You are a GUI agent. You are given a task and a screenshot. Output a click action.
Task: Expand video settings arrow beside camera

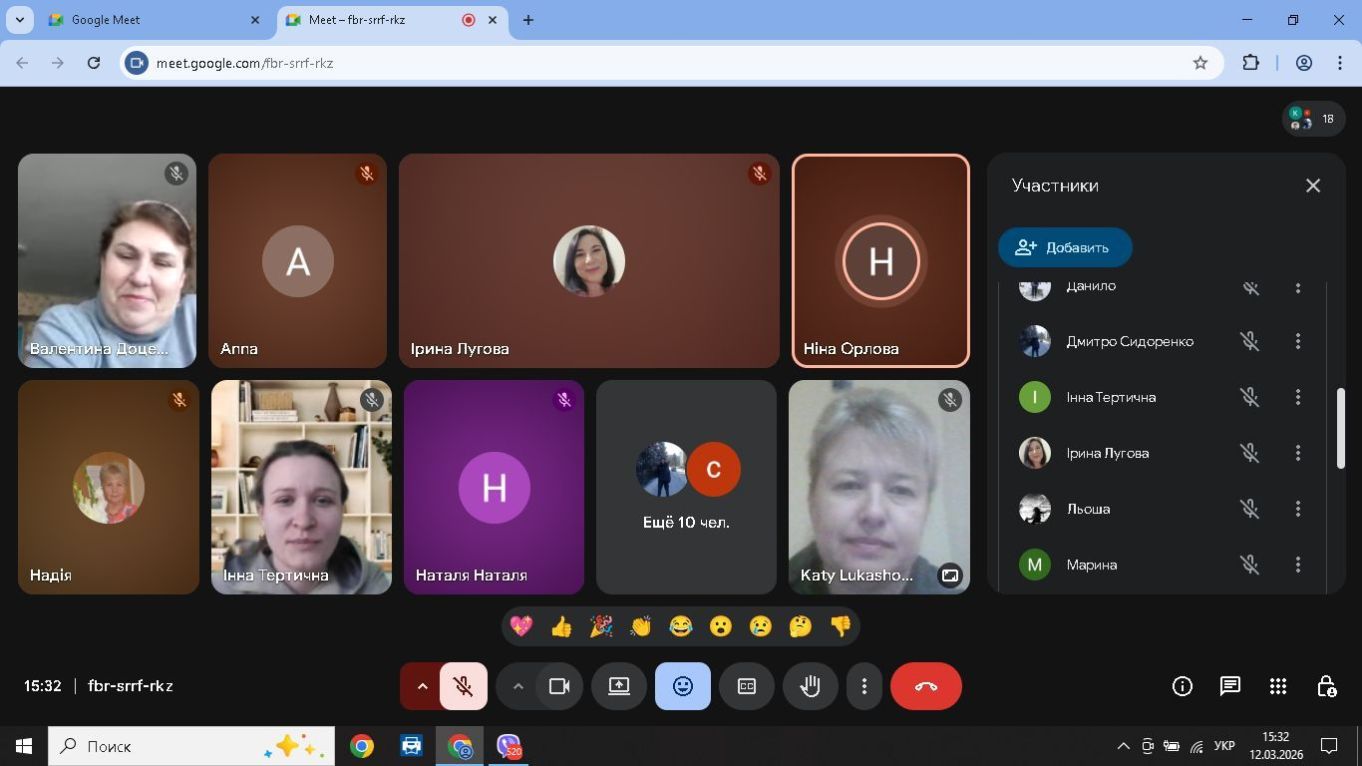[x=518, y=686]
